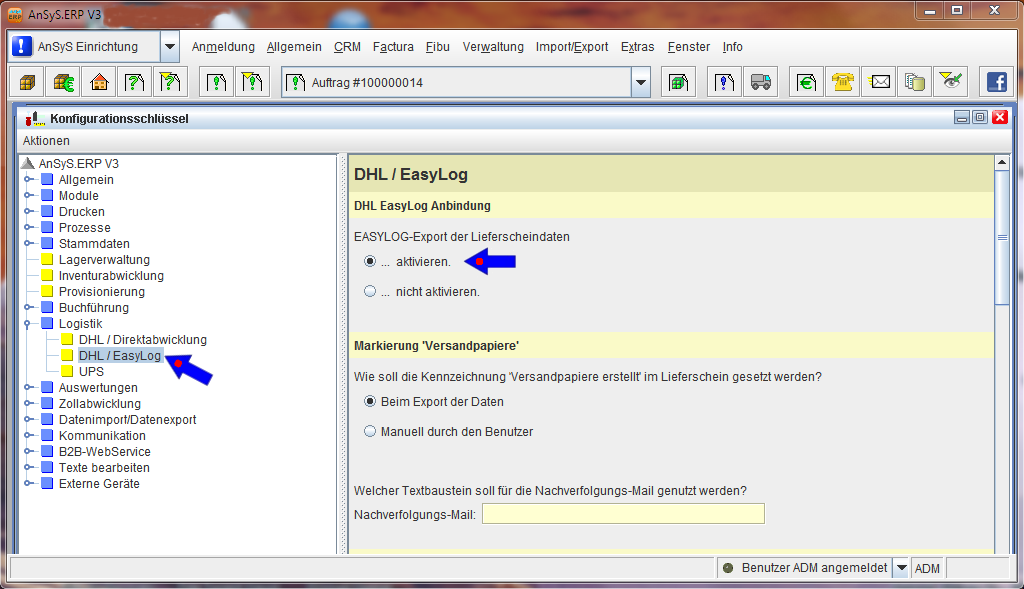This screenshot has width=1024, height=589.
Task: Click the green euro symbol toolbar icon
Action: click(x=806, y=82)
